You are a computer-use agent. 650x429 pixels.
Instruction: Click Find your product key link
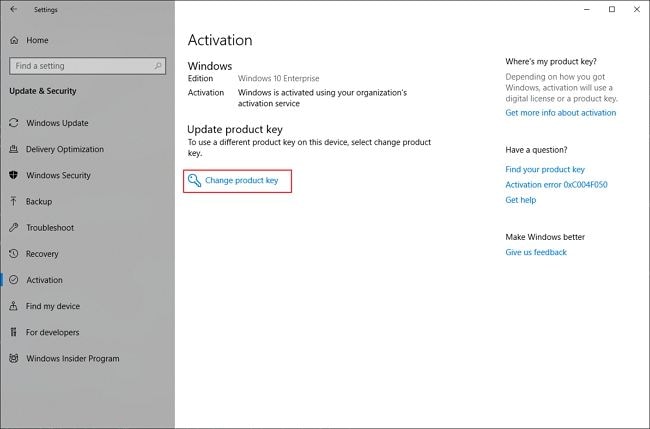tap(545, 170)
